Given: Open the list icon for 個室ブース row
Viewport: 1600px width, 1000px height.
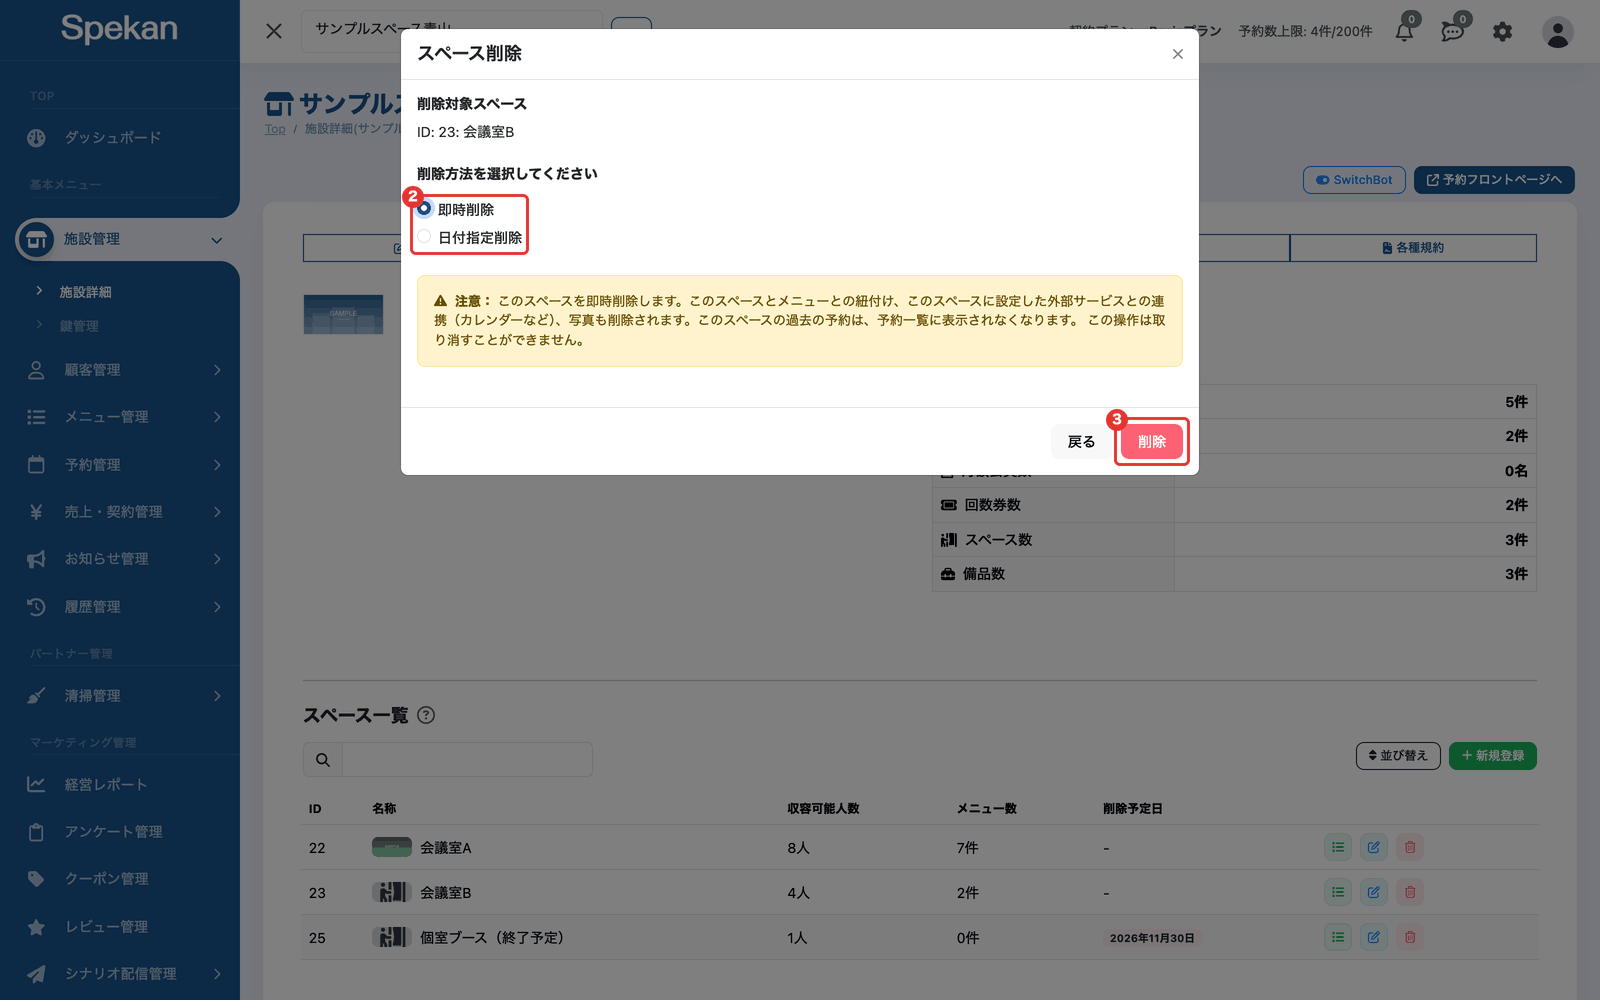Looking at the screenshot, I should coord(1338,937).
